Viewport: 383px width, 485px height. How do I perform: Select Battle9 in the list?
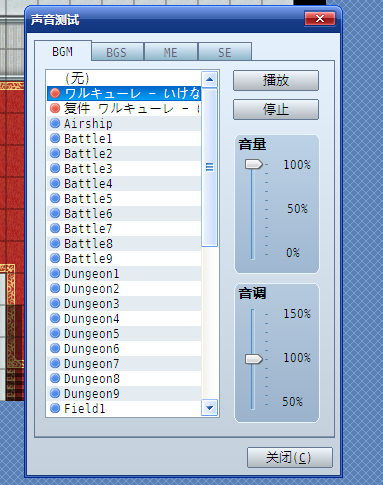tap(124, 258)
